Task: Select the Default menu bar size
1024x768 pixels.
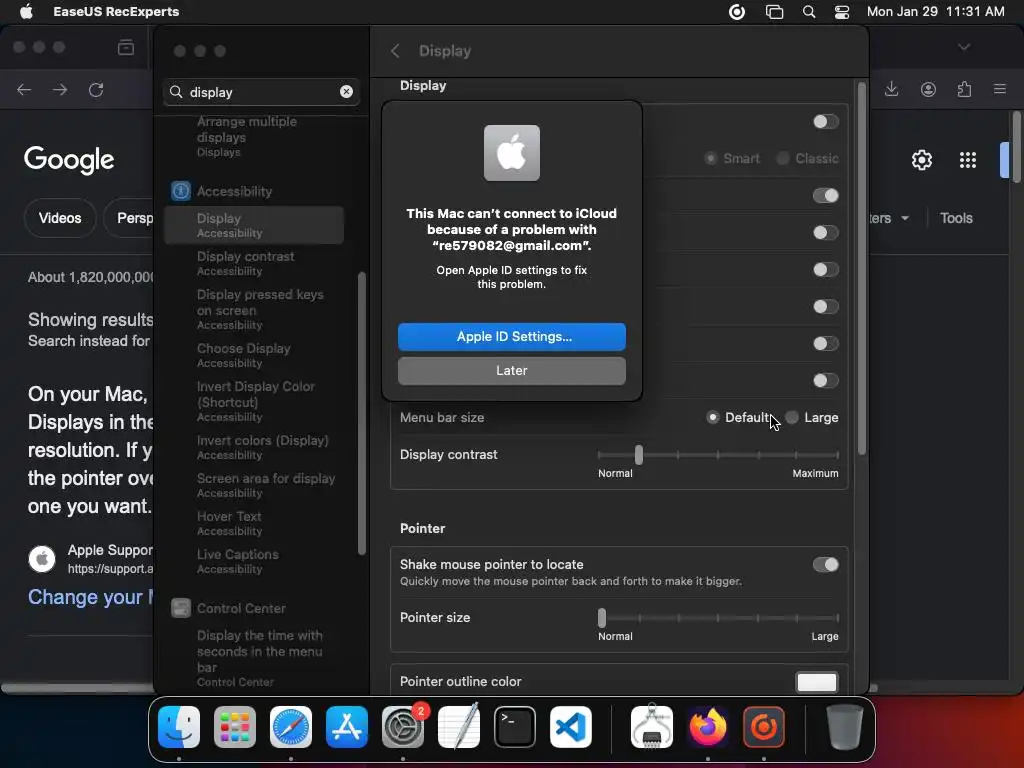Action: 712,417
